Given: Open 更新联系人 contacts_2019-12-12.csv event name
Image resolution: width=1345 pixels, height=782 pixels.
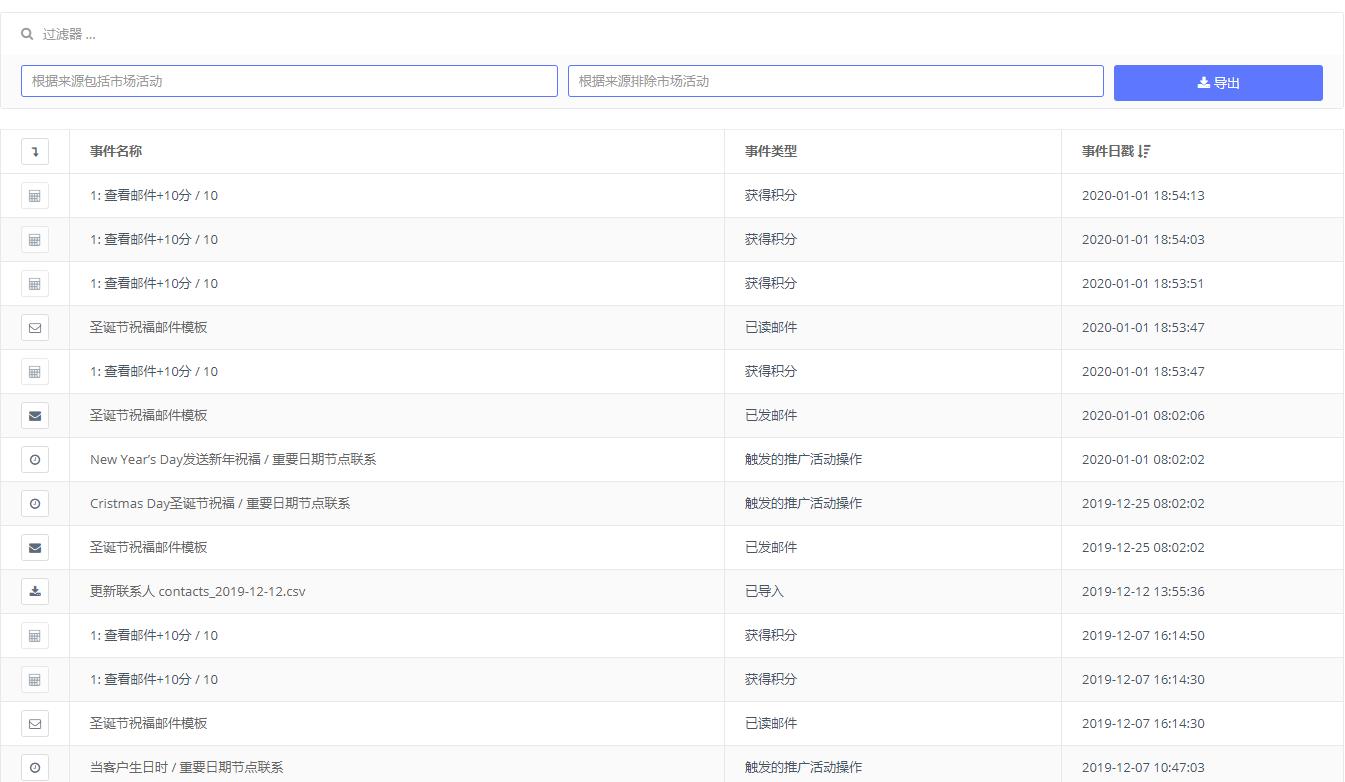Looking at the screenshot, I should click(x=198, y=592).
